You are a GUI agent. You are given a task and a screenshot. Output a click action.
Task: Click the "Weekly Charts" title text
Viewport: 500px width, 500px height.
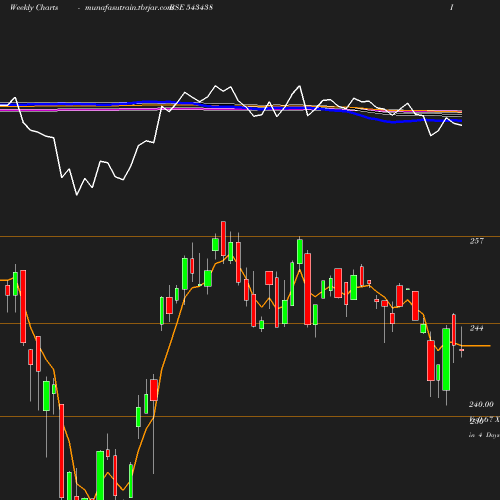tap(34, 8)
